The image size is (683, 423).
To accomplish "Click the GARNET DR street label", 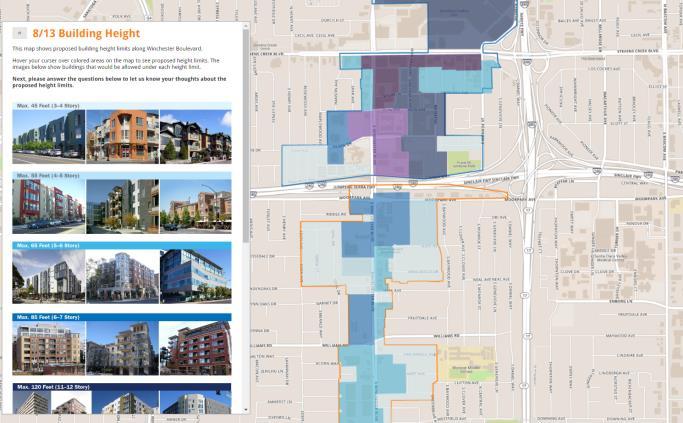I will tap(327, 303).
